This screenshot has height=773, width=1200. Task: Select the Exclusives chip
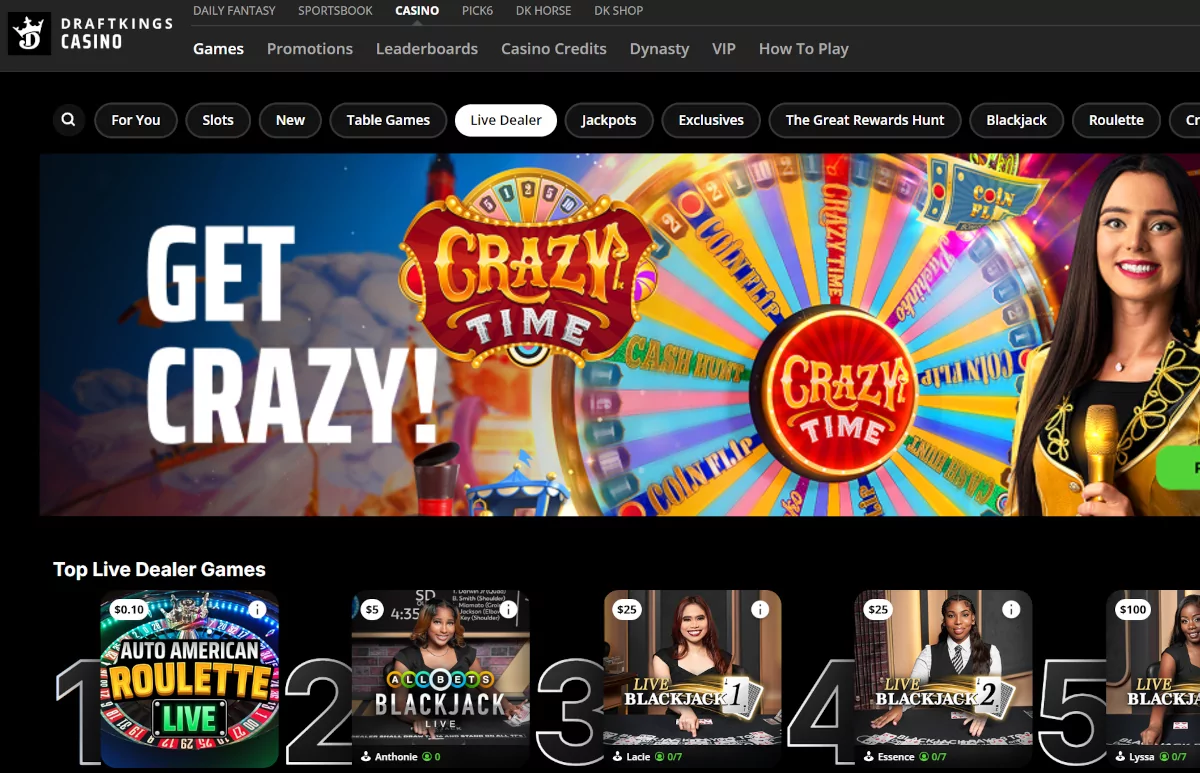(711, 120)
